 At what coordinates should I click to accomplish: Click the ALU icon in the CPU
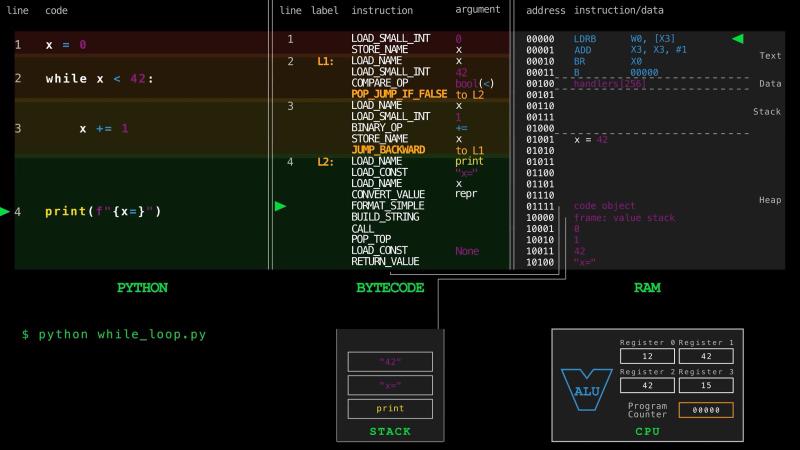[587, 390]
